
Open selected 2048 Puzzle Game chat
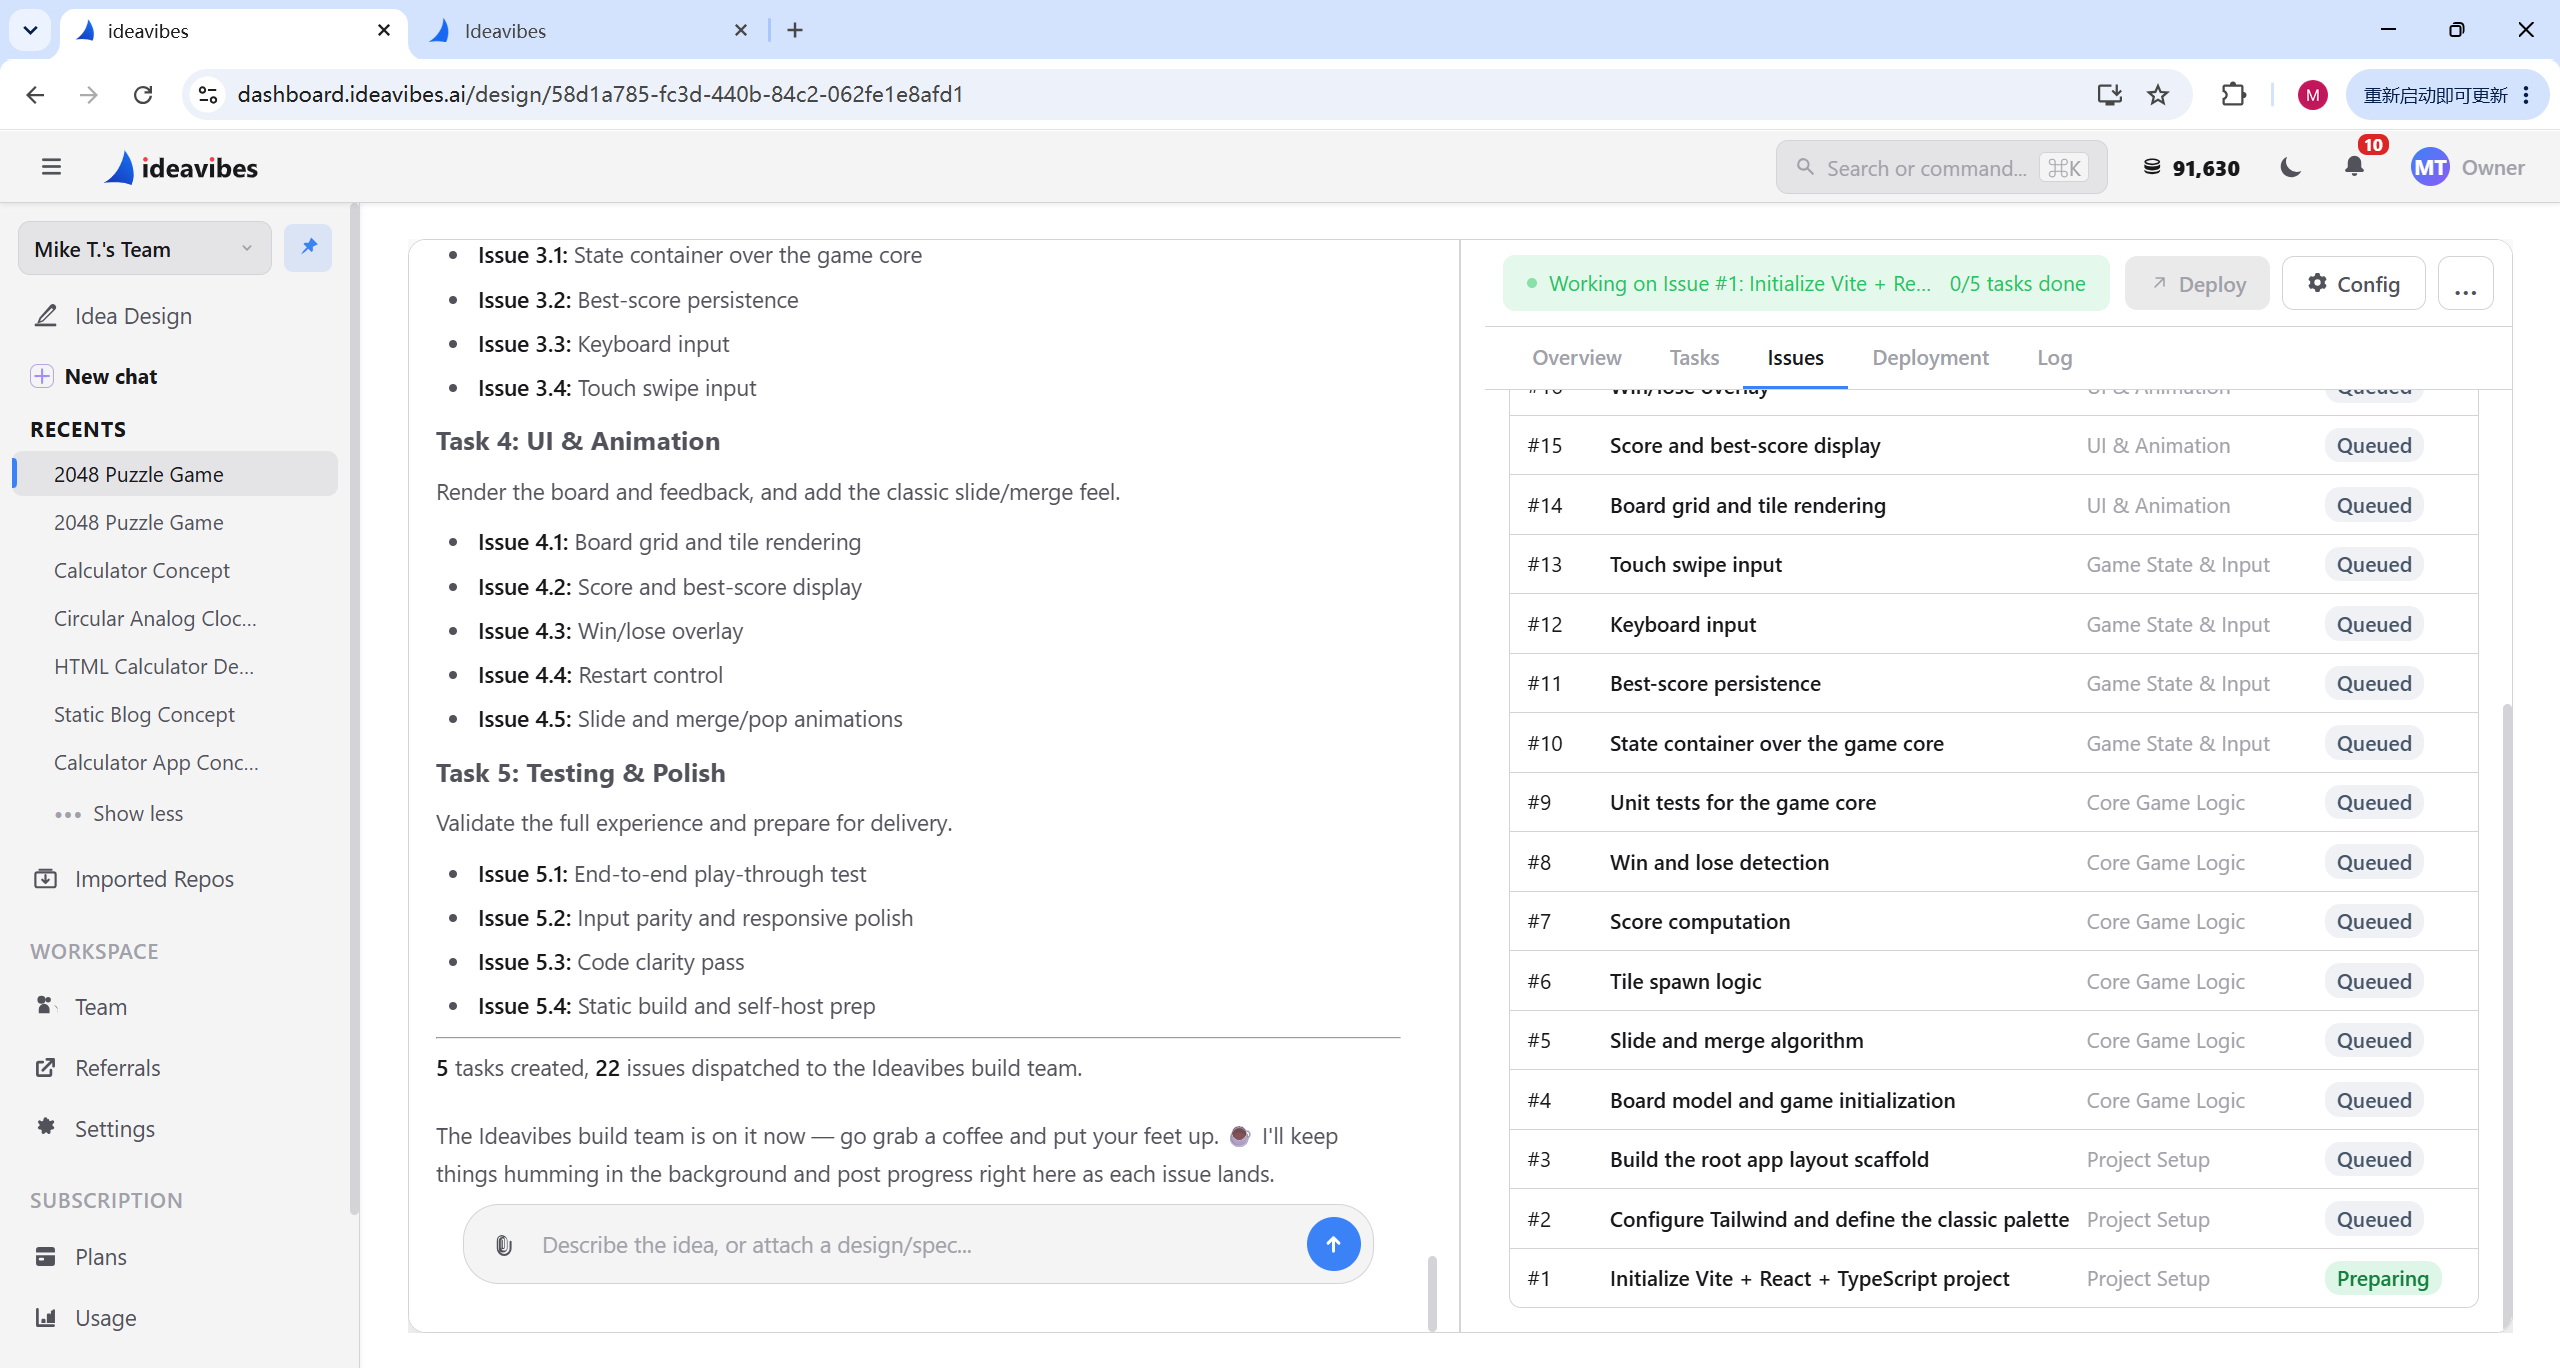pyautogui.click(x=176, y=474)
